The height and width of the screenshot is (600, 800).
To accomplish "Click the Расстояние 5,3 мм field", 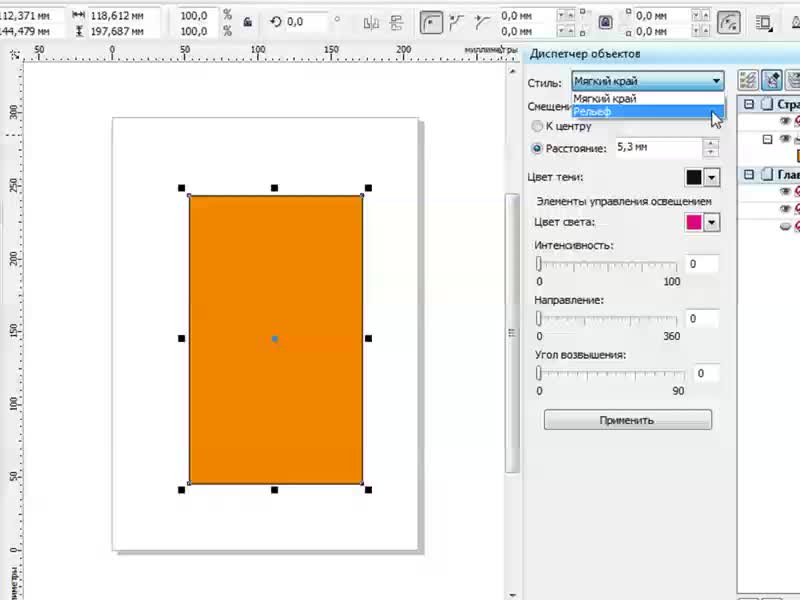I will pyautogui.click(x=659, y=147).
